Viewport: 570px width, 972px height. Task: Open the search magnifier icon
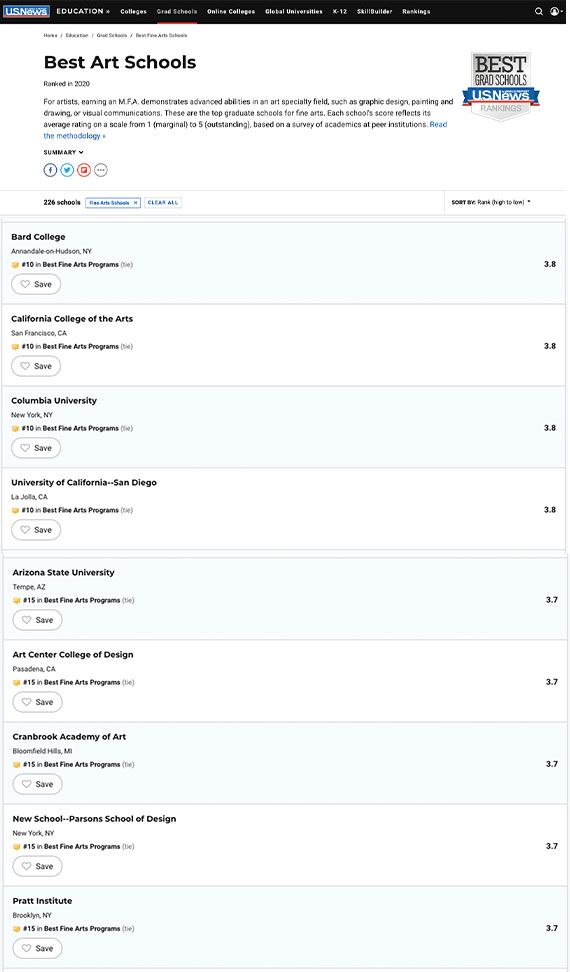(538, 11)
